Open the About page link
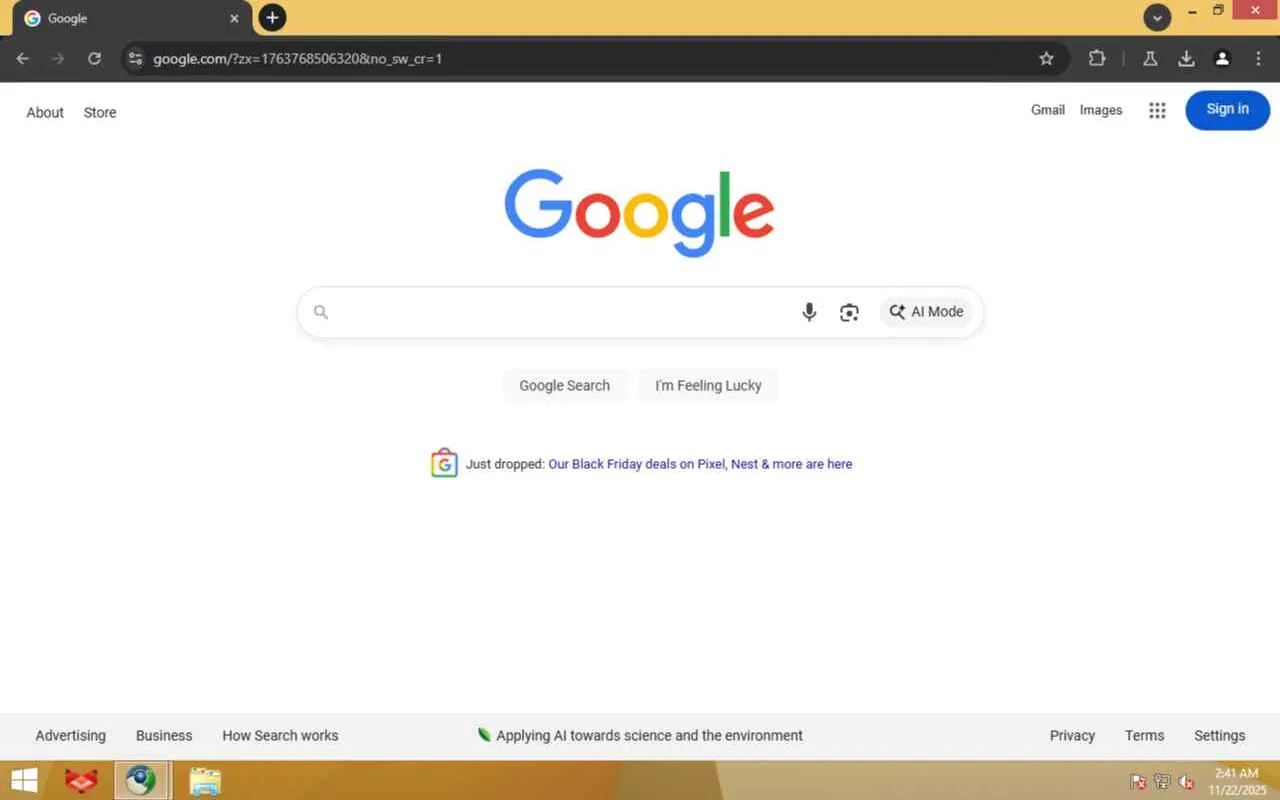The height and width of the screenshot is (800, 1280). (x=45, y=112)
